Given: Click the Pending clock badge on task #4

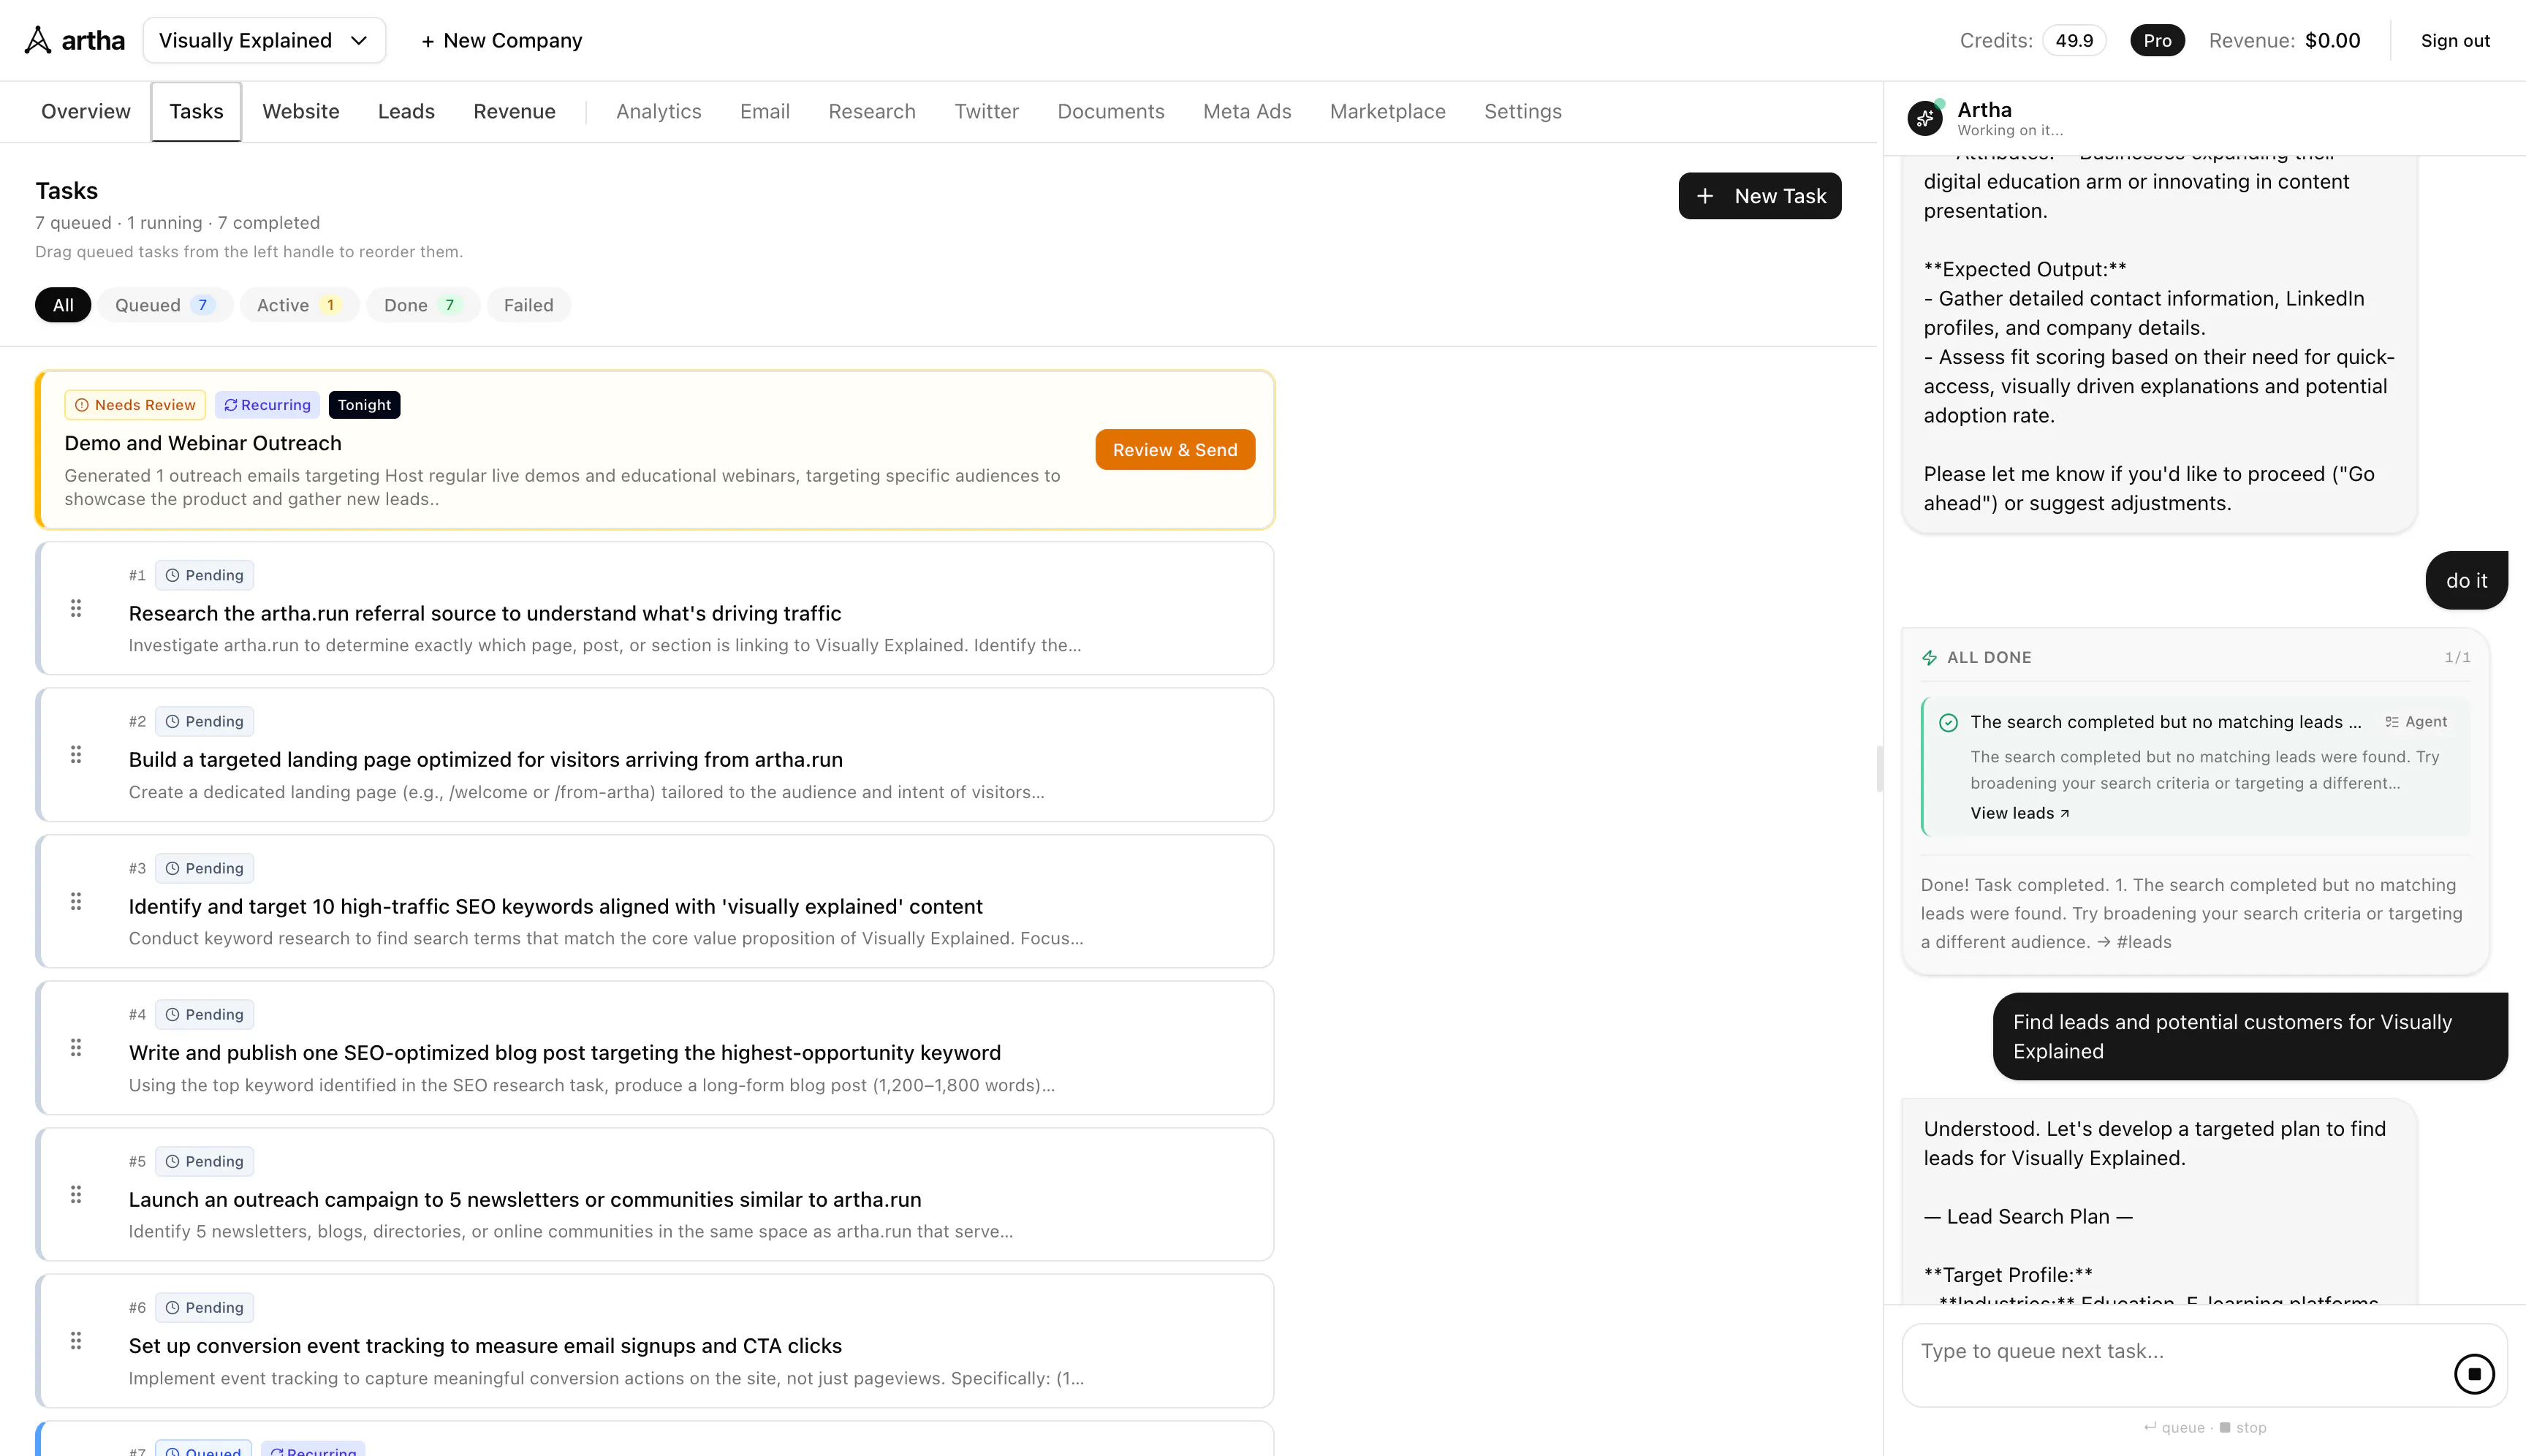Looking at the screenshot, I should point(204,1014).
